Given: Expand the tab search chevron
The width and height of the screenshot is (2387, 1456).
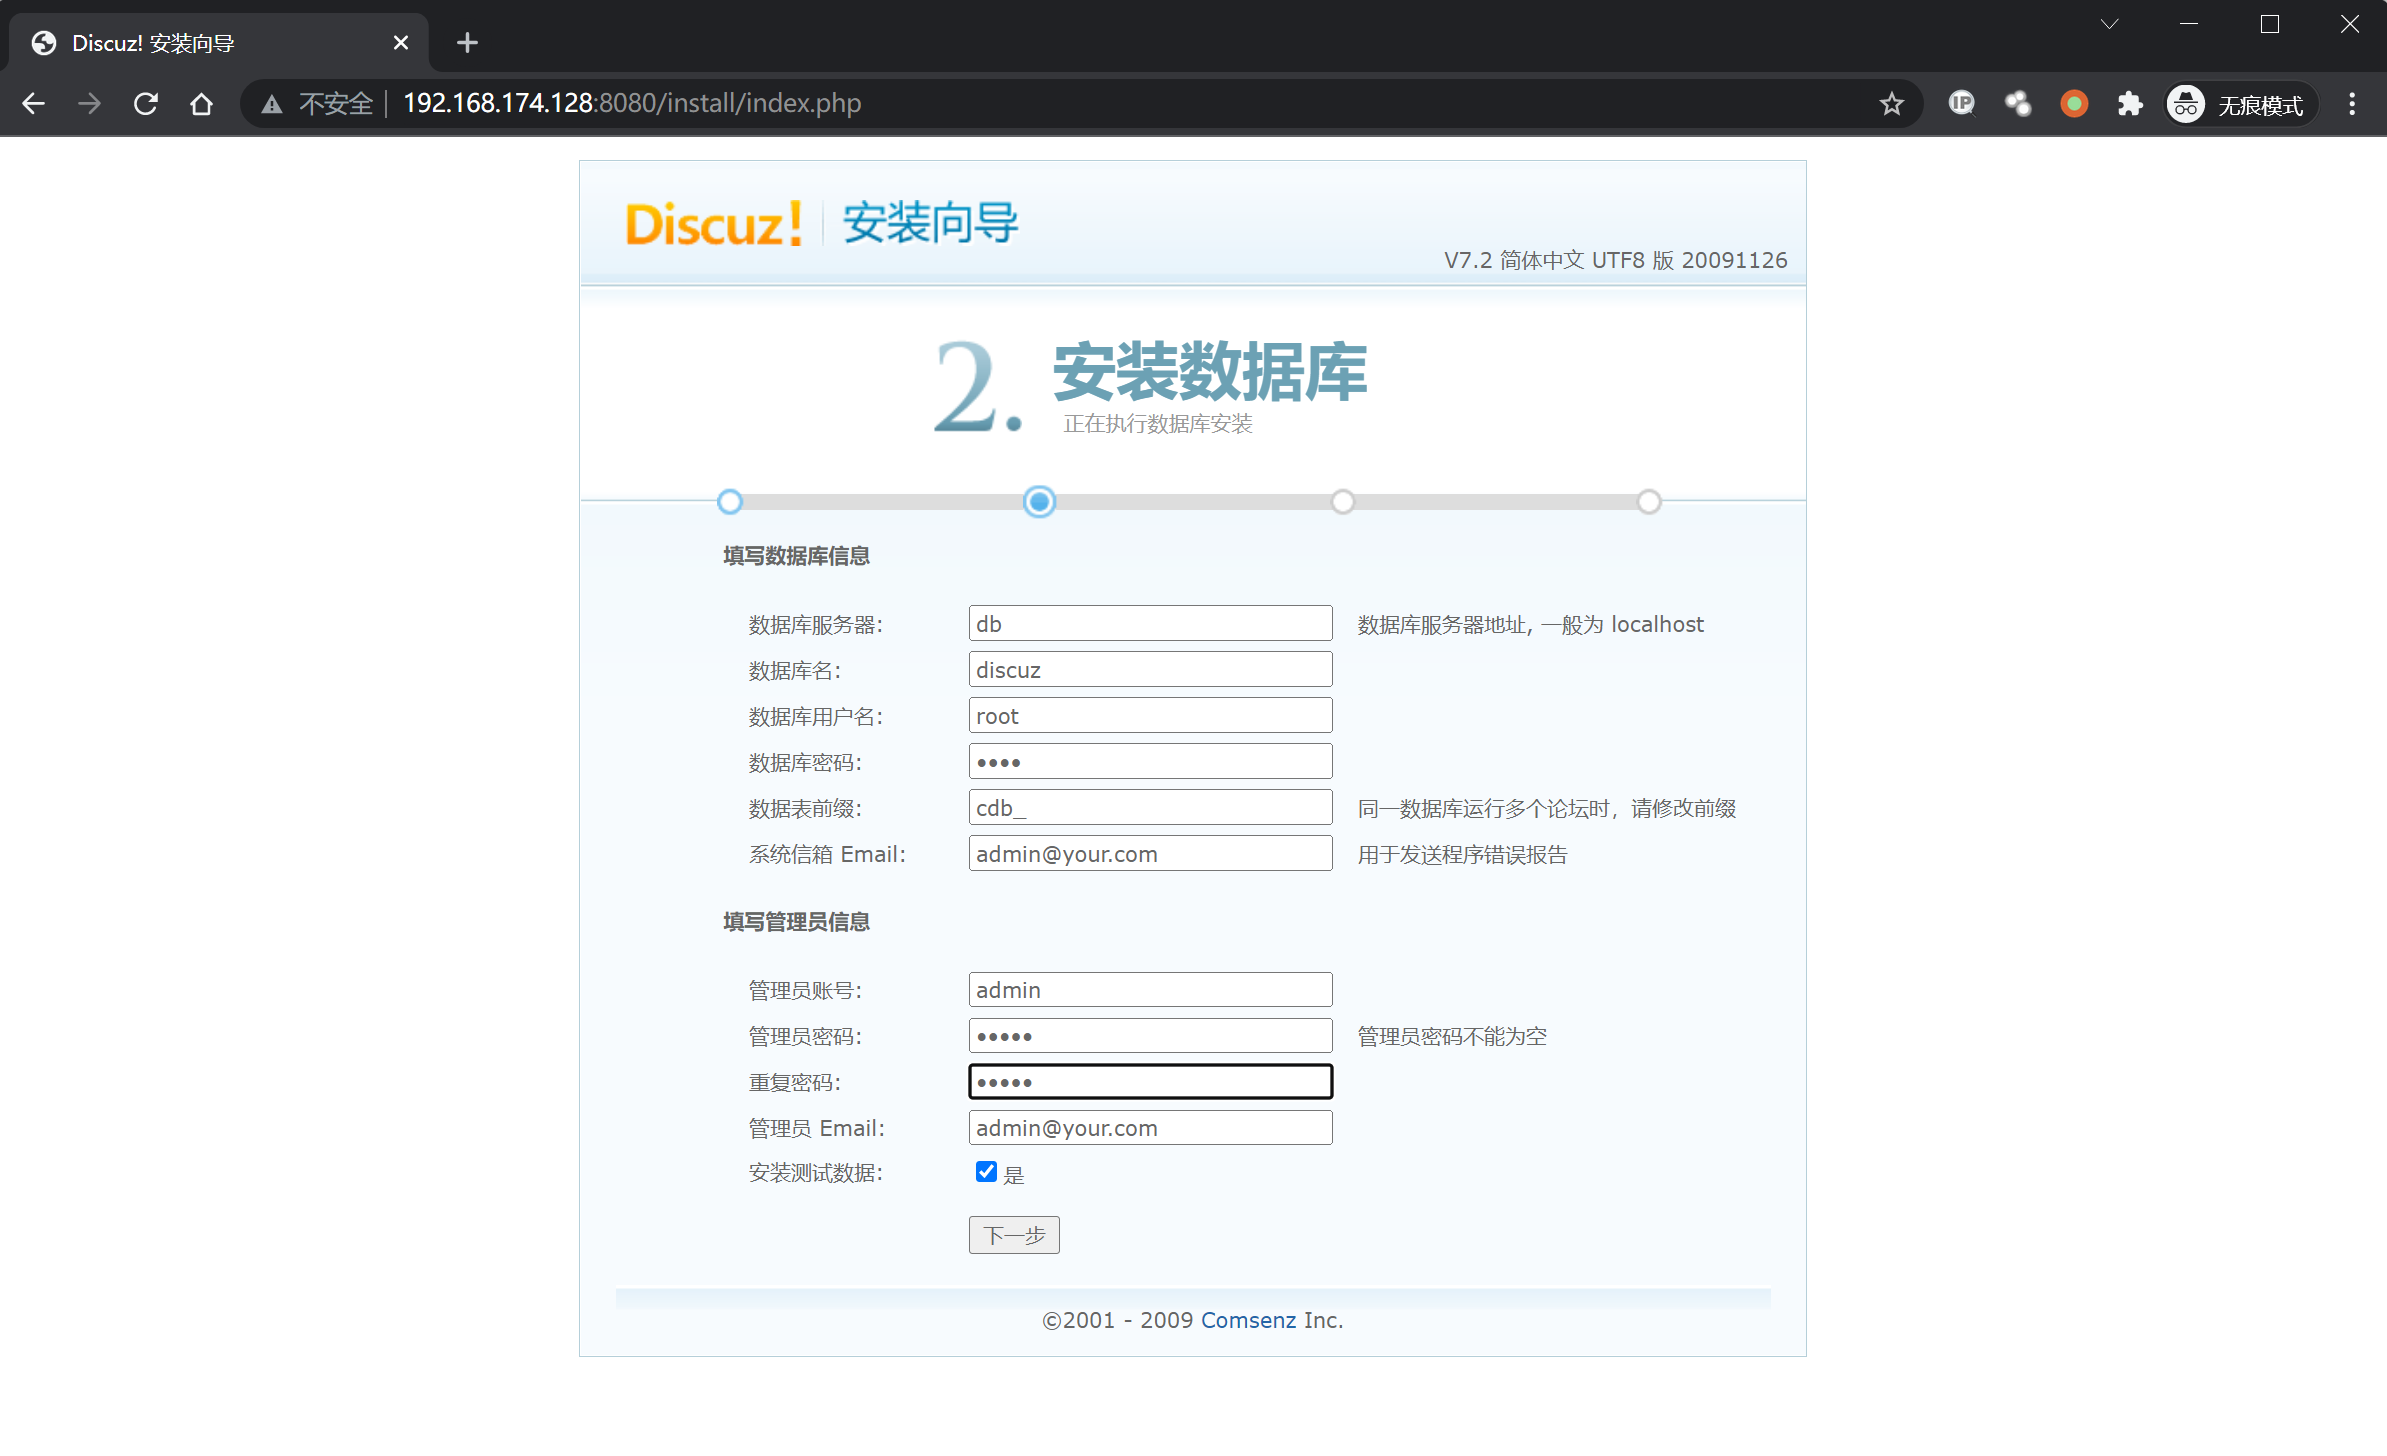Looking at the screenshot, I should [2109, 24].
